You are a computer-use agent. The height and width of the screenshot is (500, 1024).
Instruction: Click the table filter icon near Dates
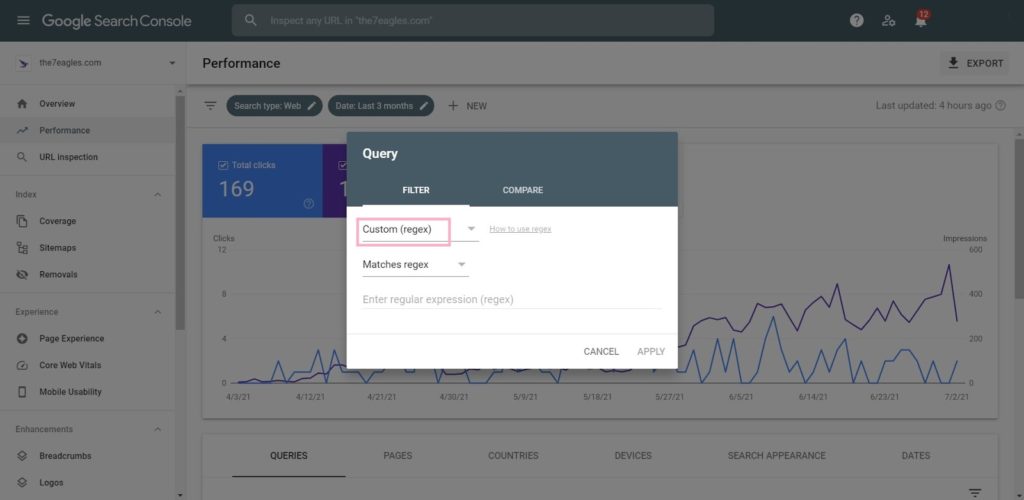[975, 492]
